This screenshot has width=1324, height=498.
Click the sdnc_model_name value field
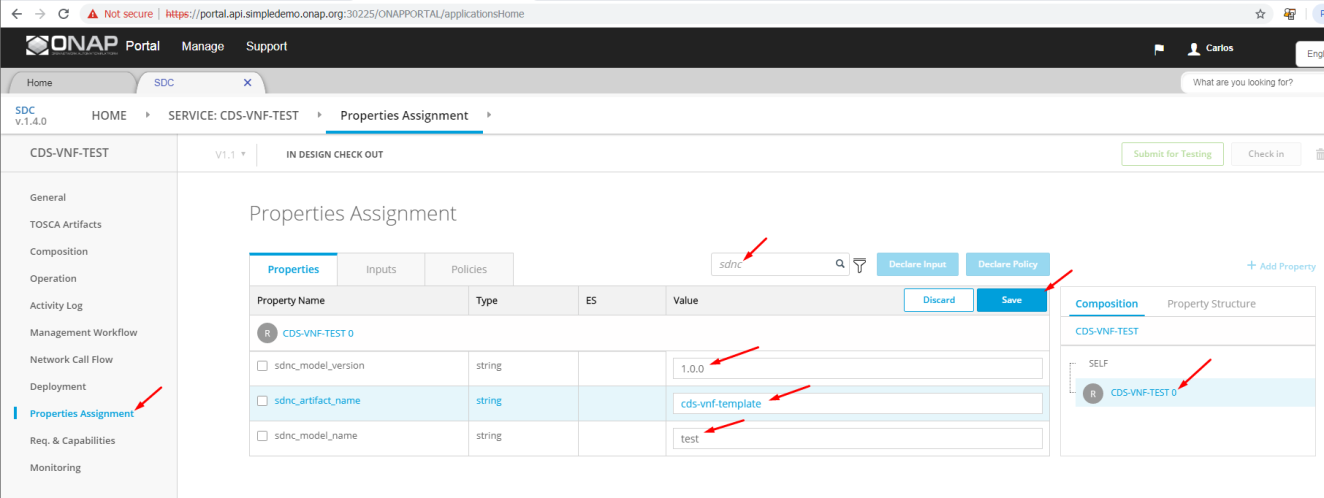pos(857,438)
